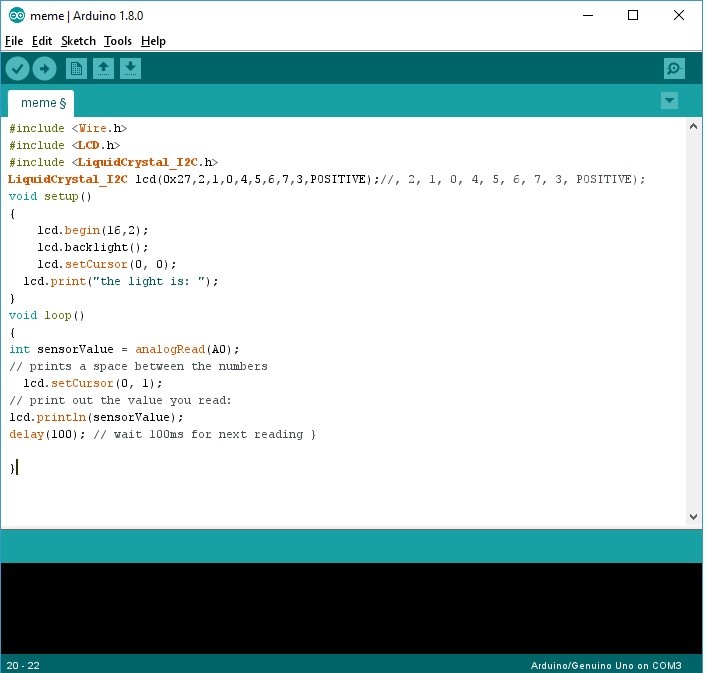Open the tab options dropdown arrow
The width and height of the screenshot is (709, 673).
pyautogui.click(x=669, y=100)
